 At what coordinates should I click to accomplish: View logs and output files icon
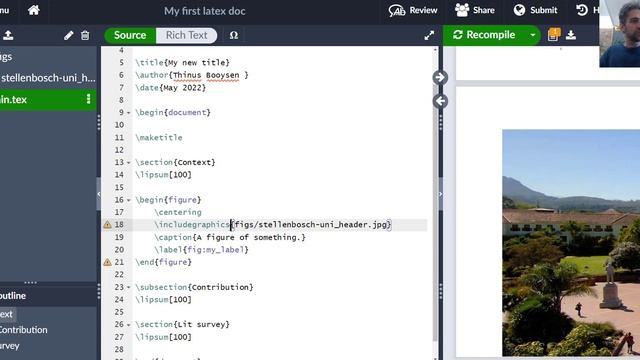(553, 35)
